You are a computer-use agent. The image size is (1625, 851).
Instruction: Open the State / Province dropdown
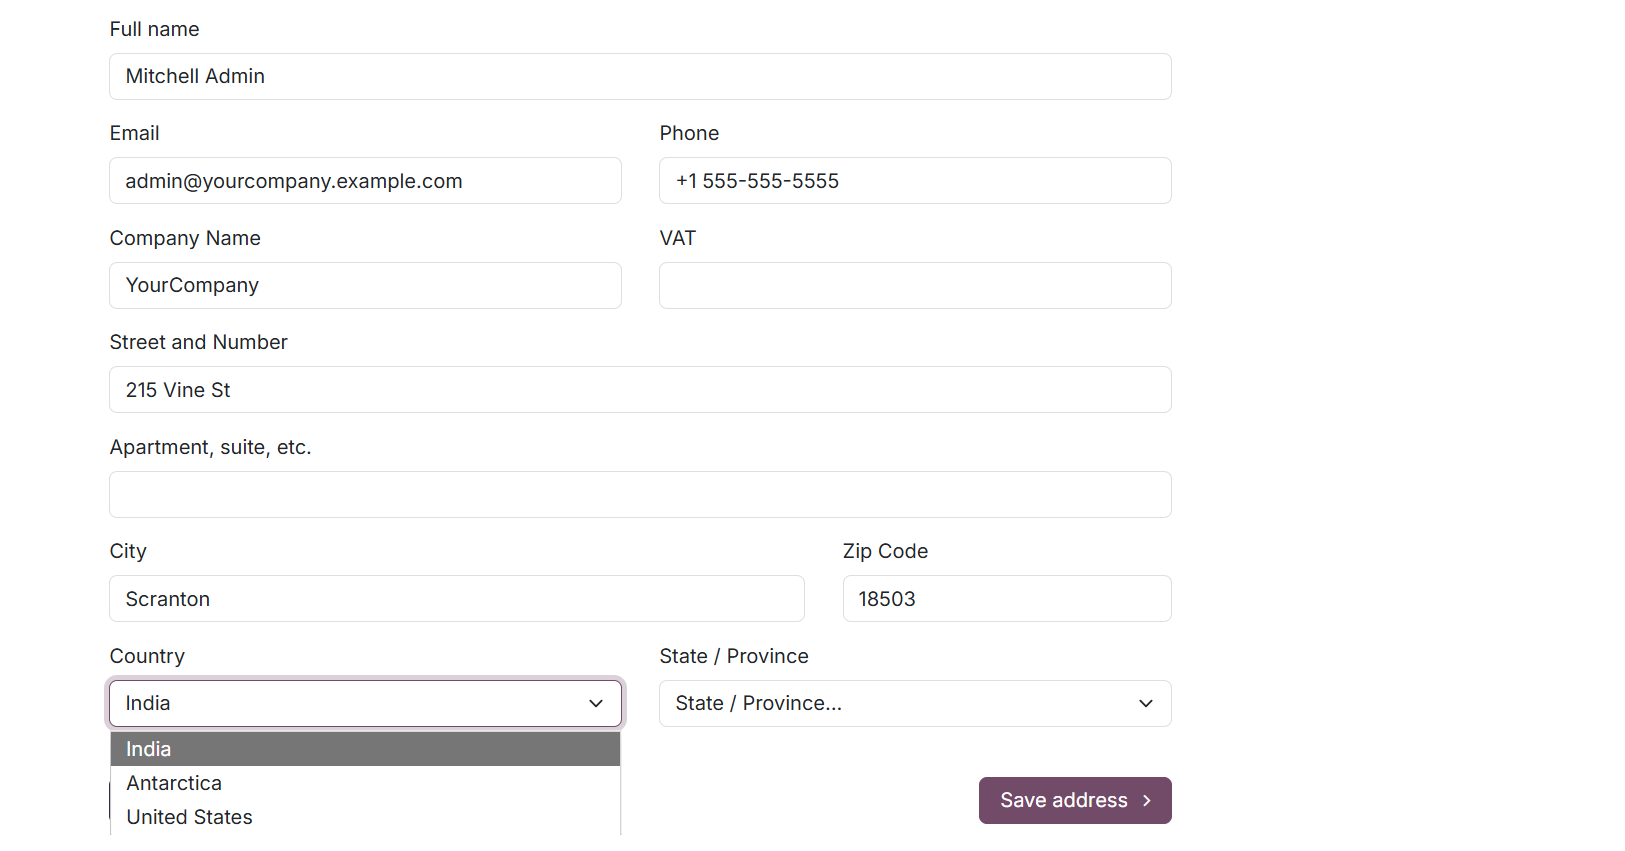pyautogui.click(x=914, y=703)
